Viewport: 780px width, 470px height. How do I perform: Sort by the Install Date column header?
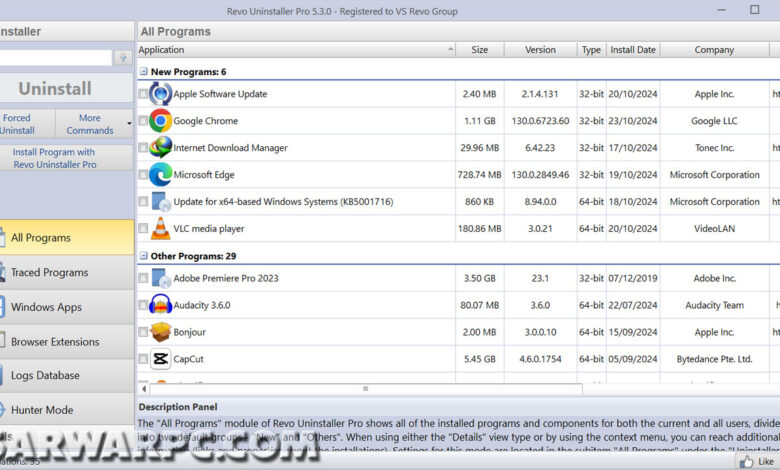click(633, 50)
